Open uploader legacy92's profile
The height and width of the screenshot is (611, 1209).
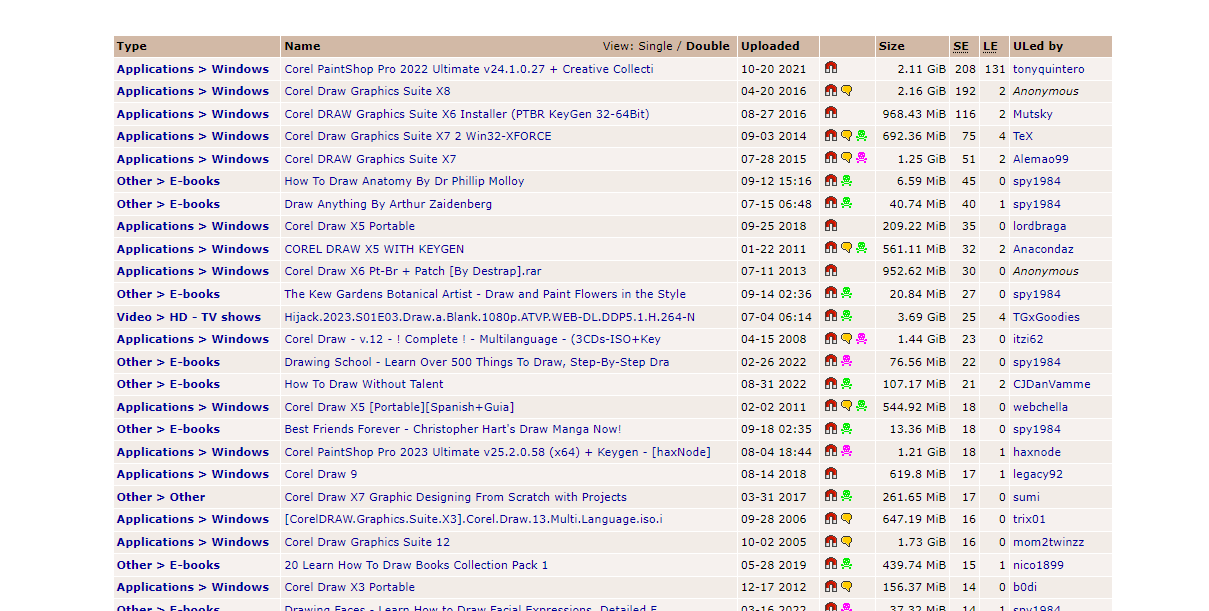(1038, 474)
